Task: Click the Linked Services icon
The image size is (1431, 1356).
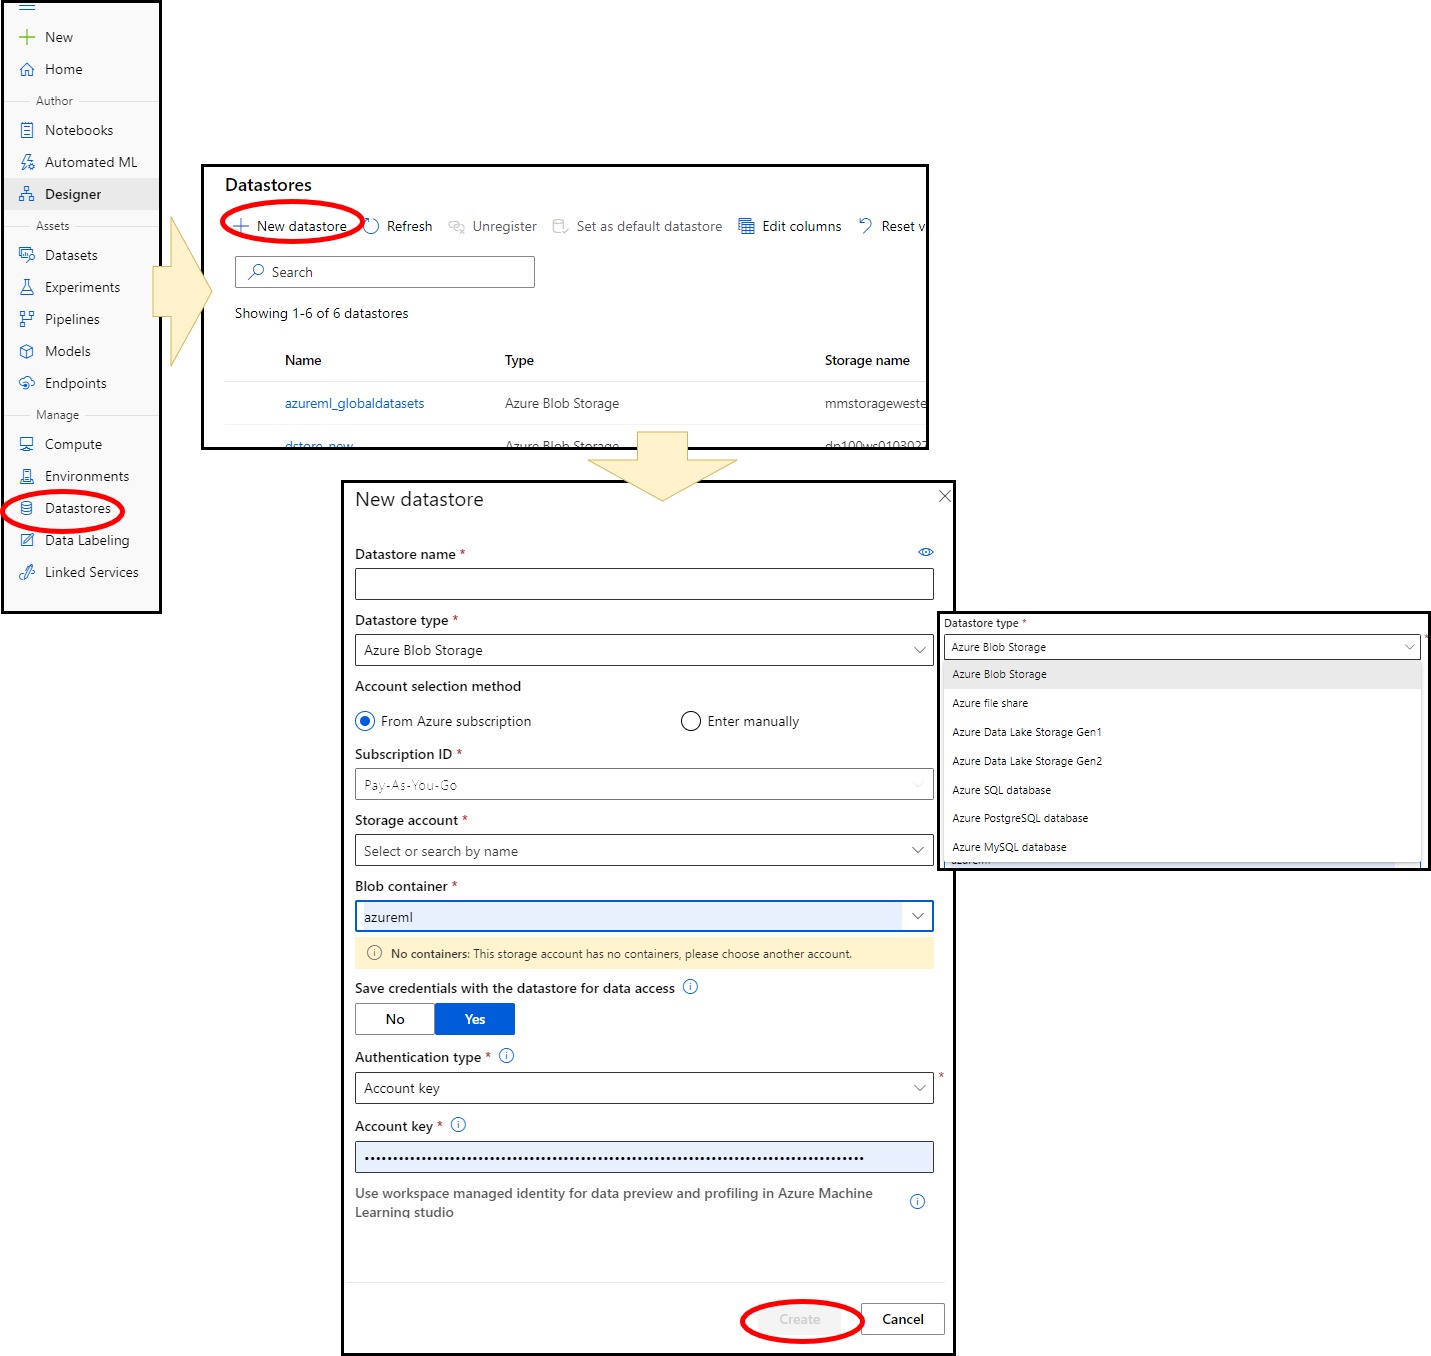Action: click(27, 572)
